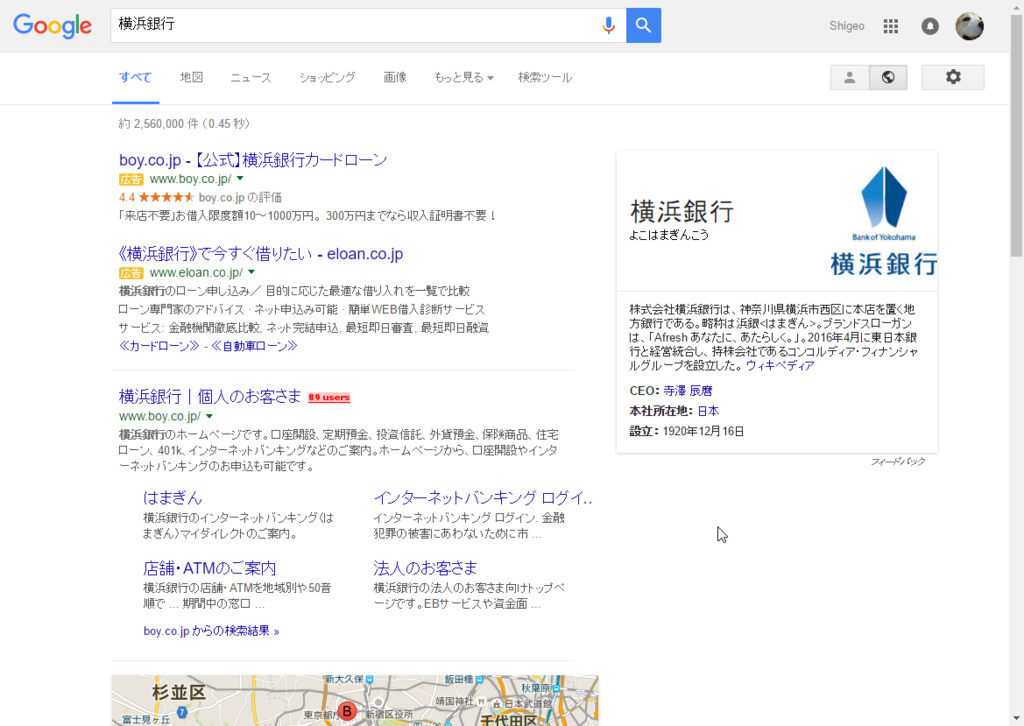Open the arrow next to the www.boy.co.jp/ ad URL
1024x726 pixels.
pyautogui.click(x=240, y=178)
